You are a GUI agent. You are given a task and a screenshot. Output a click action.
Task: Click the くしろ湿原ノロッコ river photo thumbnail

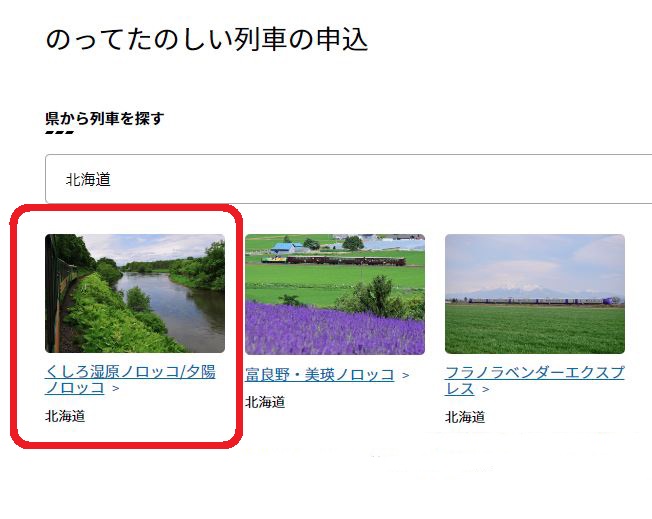click(135, 294)
